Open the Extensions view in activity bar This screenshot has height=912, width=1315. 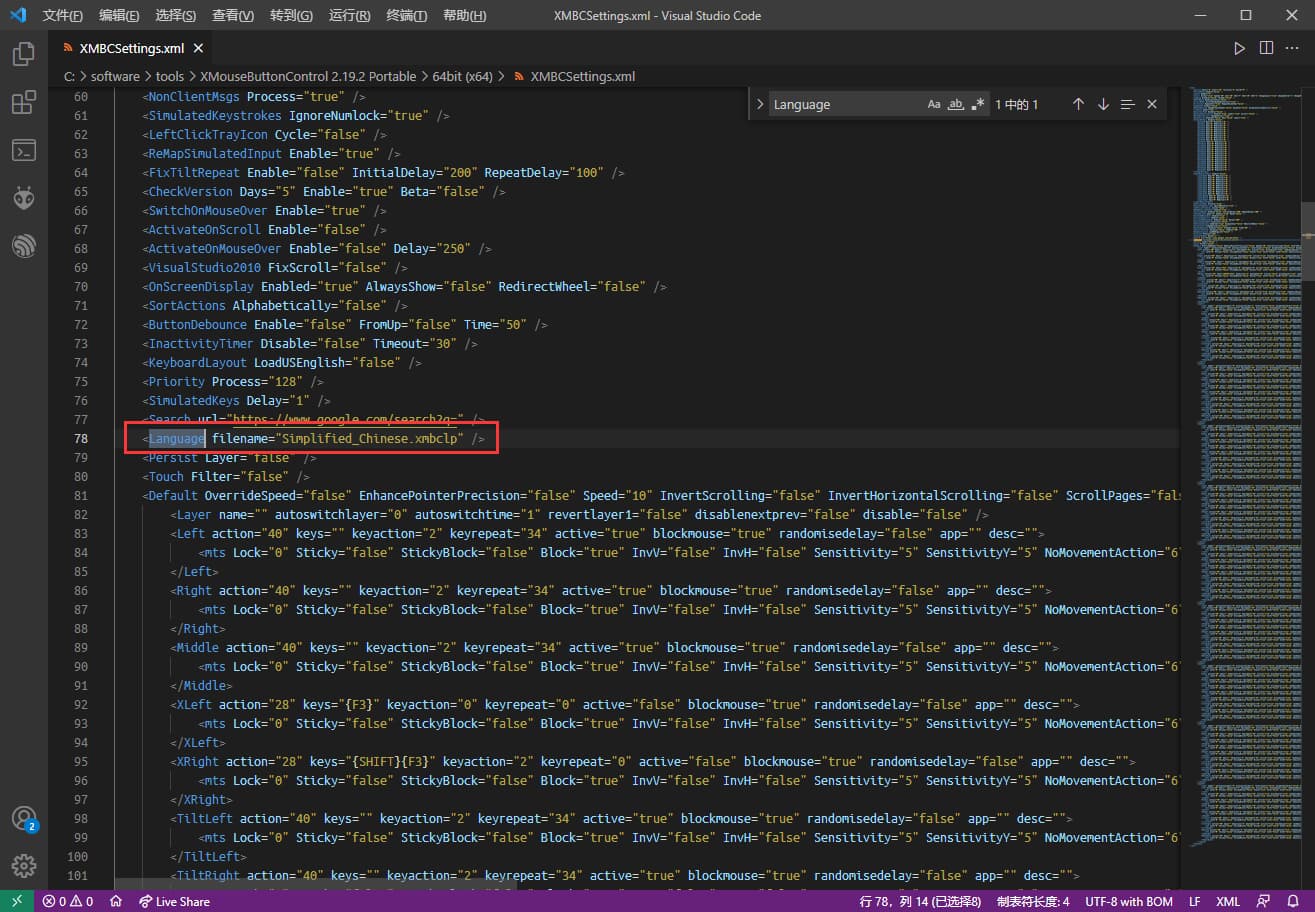click(24, 102)
